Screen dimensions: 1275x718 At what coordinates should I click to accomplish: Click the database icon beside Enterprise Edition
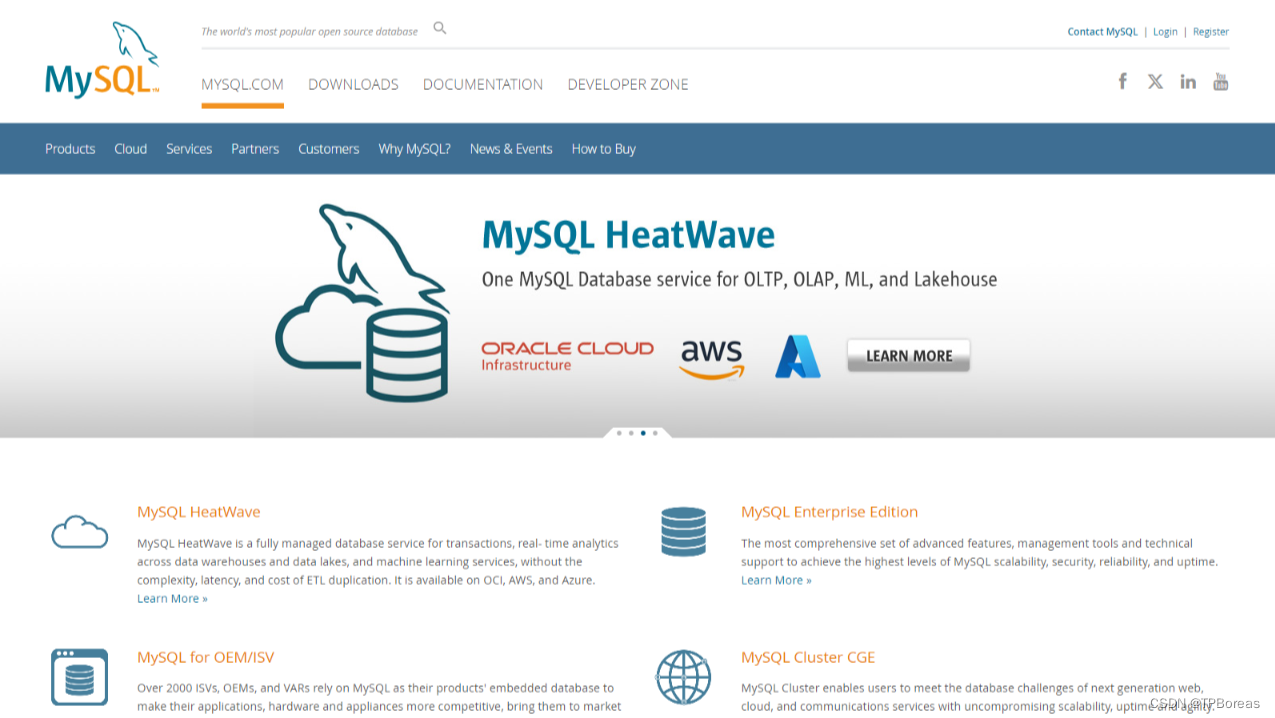tap(683, 531)
